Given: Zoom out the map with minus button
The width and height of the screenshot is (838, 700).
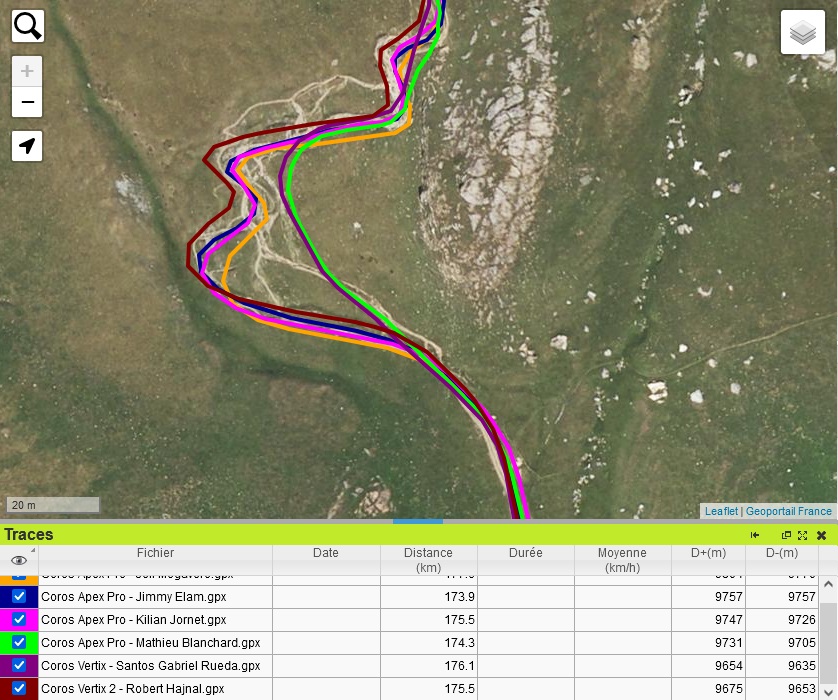Looking at the screenshot, I should (x=27, y=102).
